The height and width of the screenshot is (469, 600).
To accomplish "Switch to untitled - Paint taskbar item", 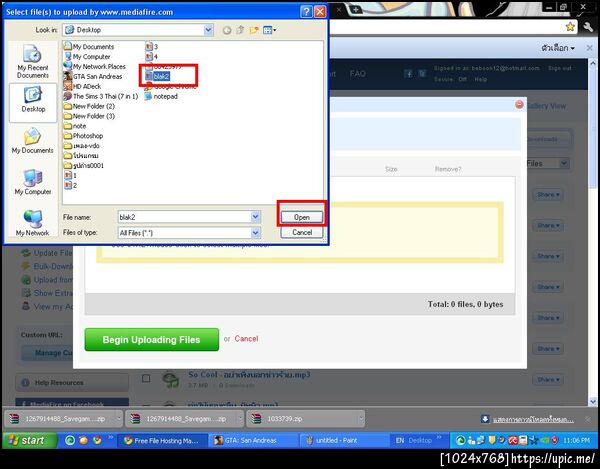I will coord(343,441).
